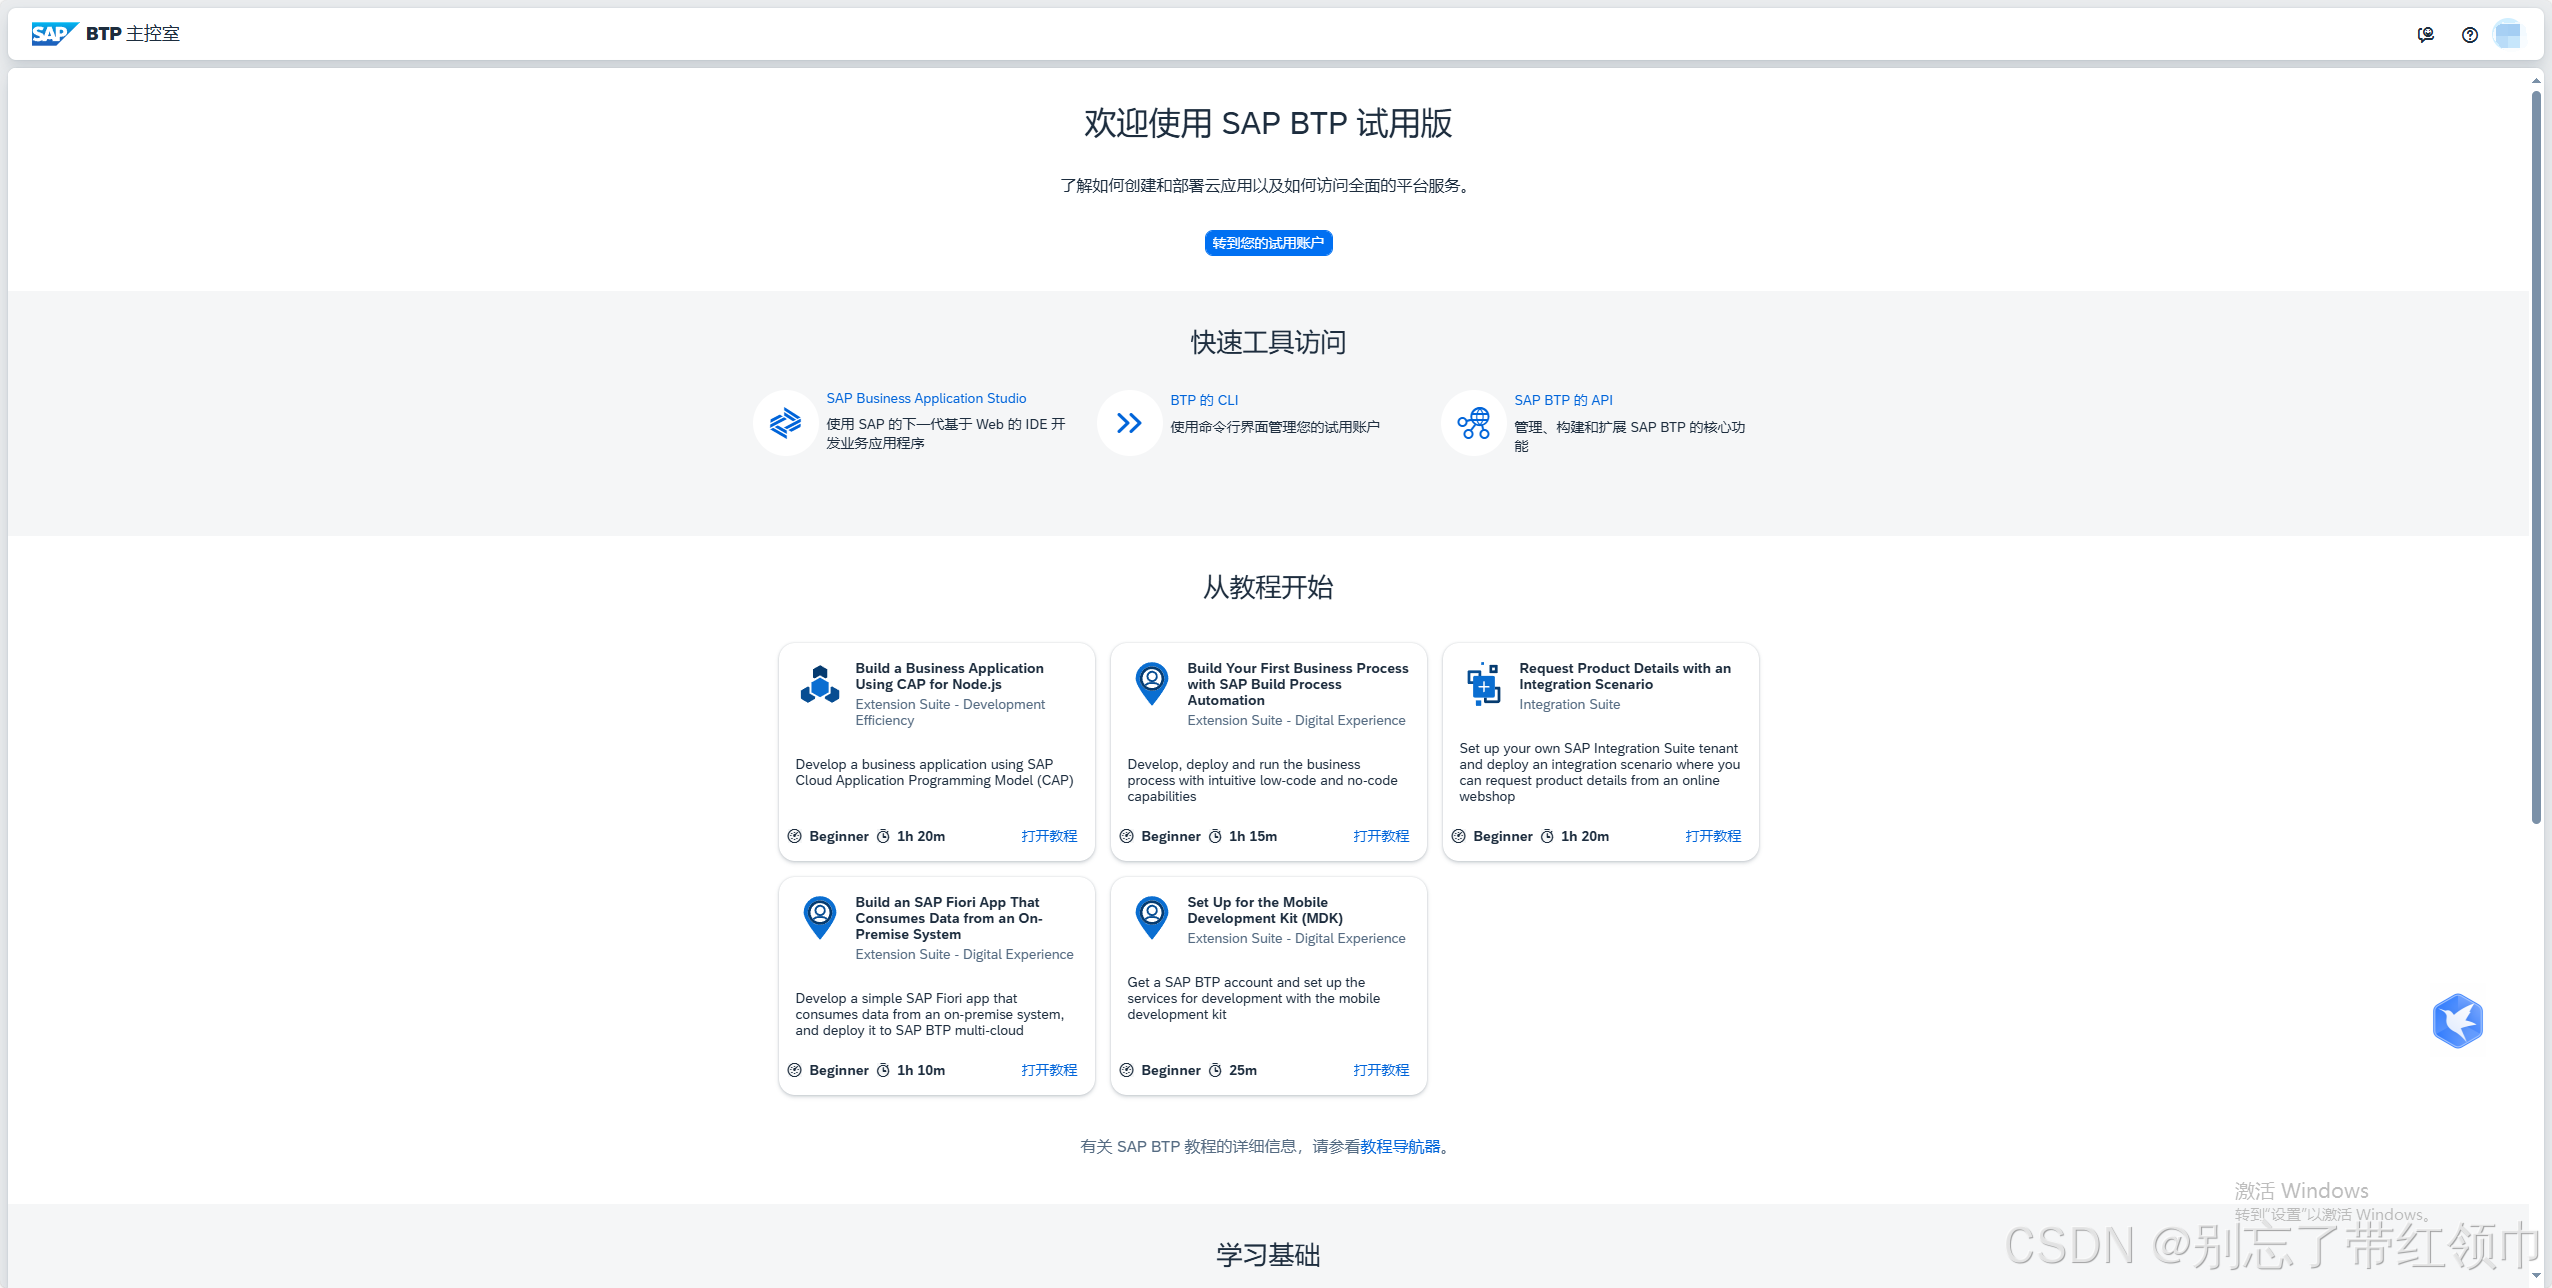Click the SAP logo in header
Viewport: 2552px width, 1288px height.
click(x=53, y=34)
